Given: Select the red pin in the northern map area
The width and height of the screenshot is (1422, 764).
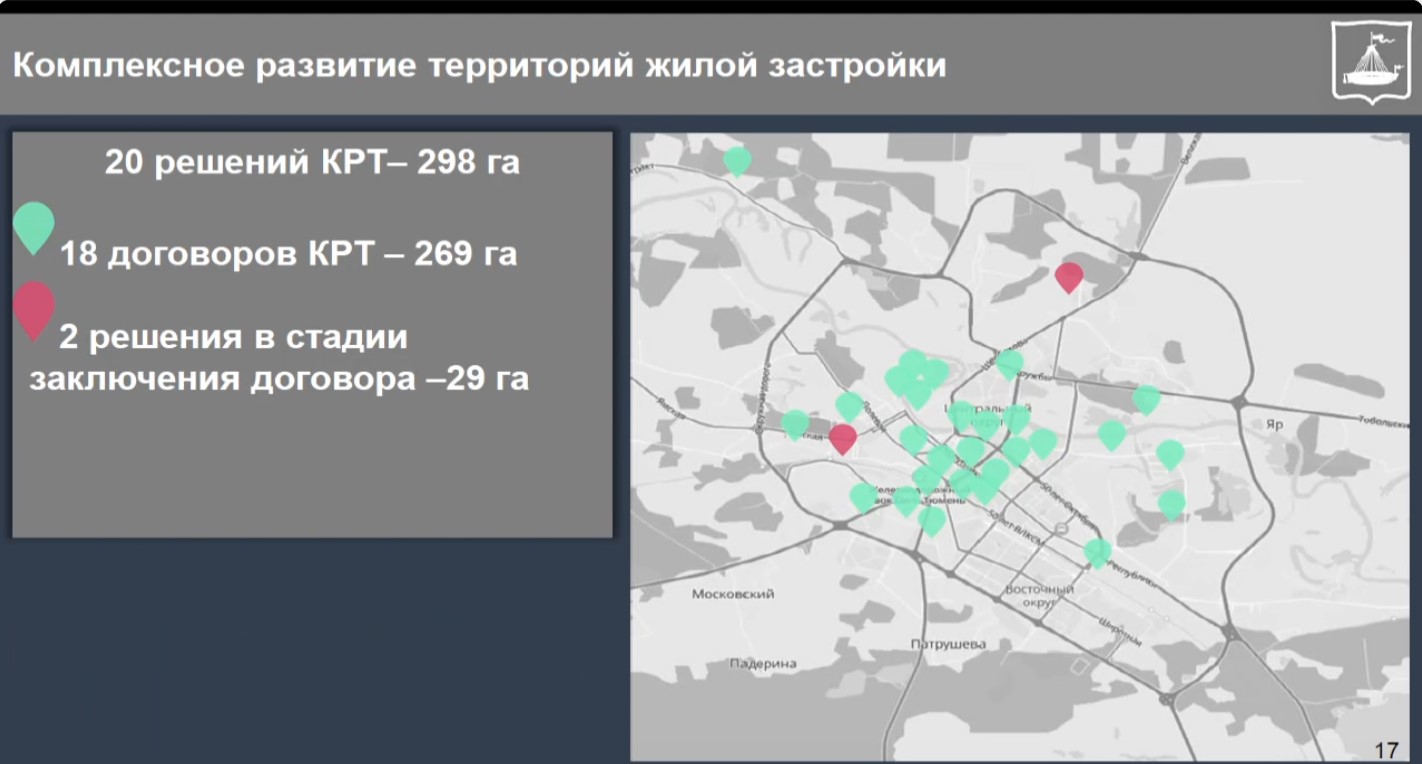Looking at the screenshot, I should 1069,275.
